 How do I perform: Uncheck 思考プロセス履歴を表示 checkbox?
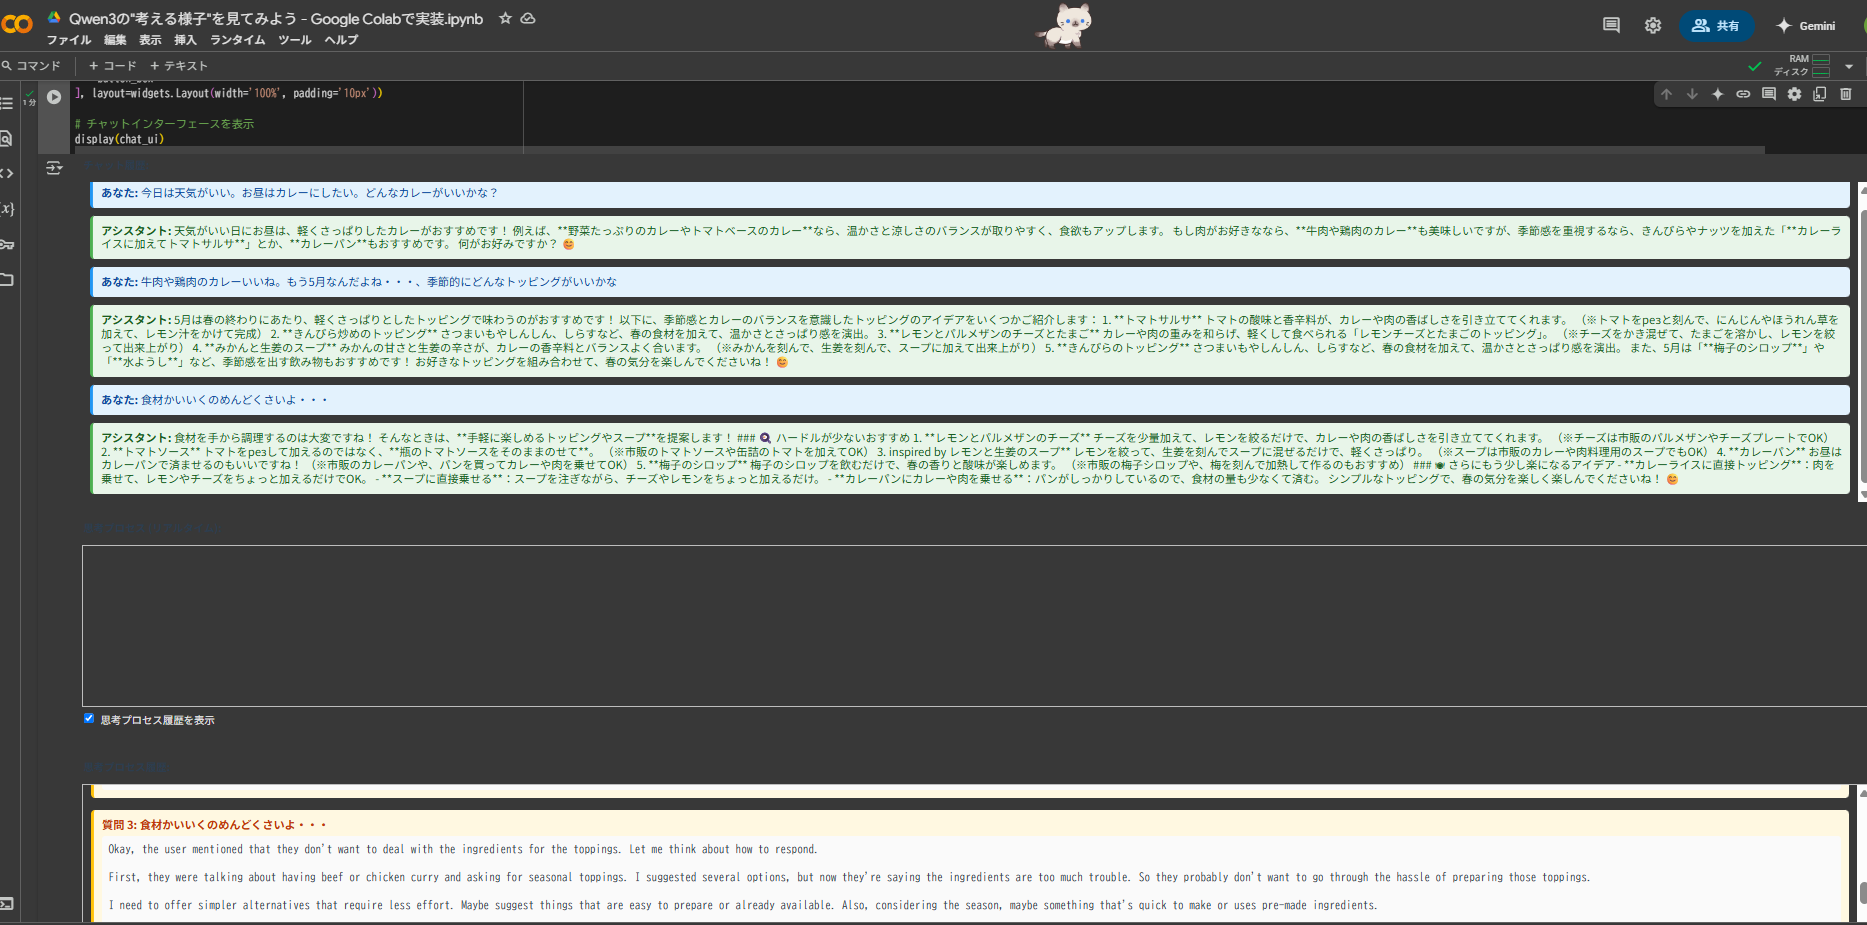[89, 719]
